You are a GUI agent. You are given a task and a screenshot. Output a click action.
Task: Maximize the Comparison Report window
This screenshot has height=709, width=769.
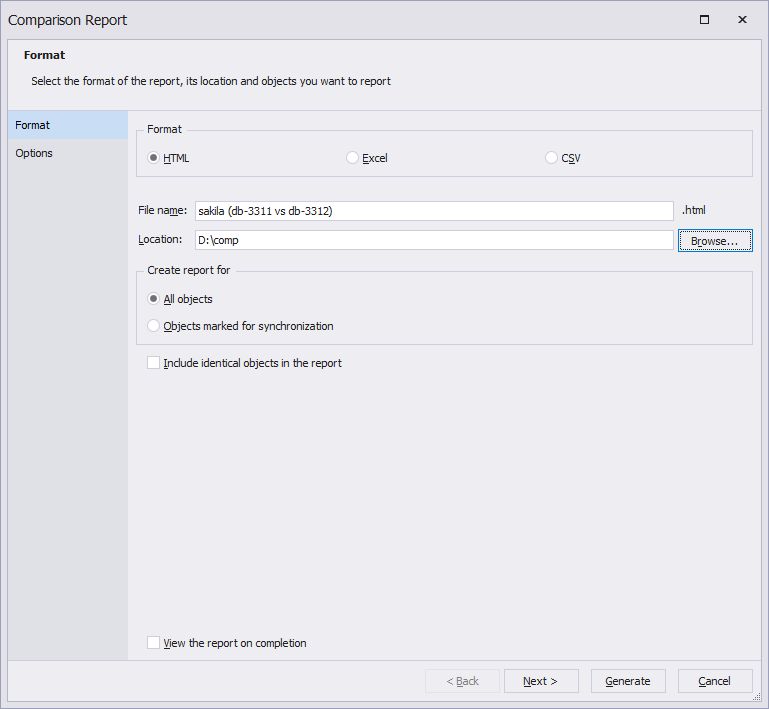[x=704, y=20]
